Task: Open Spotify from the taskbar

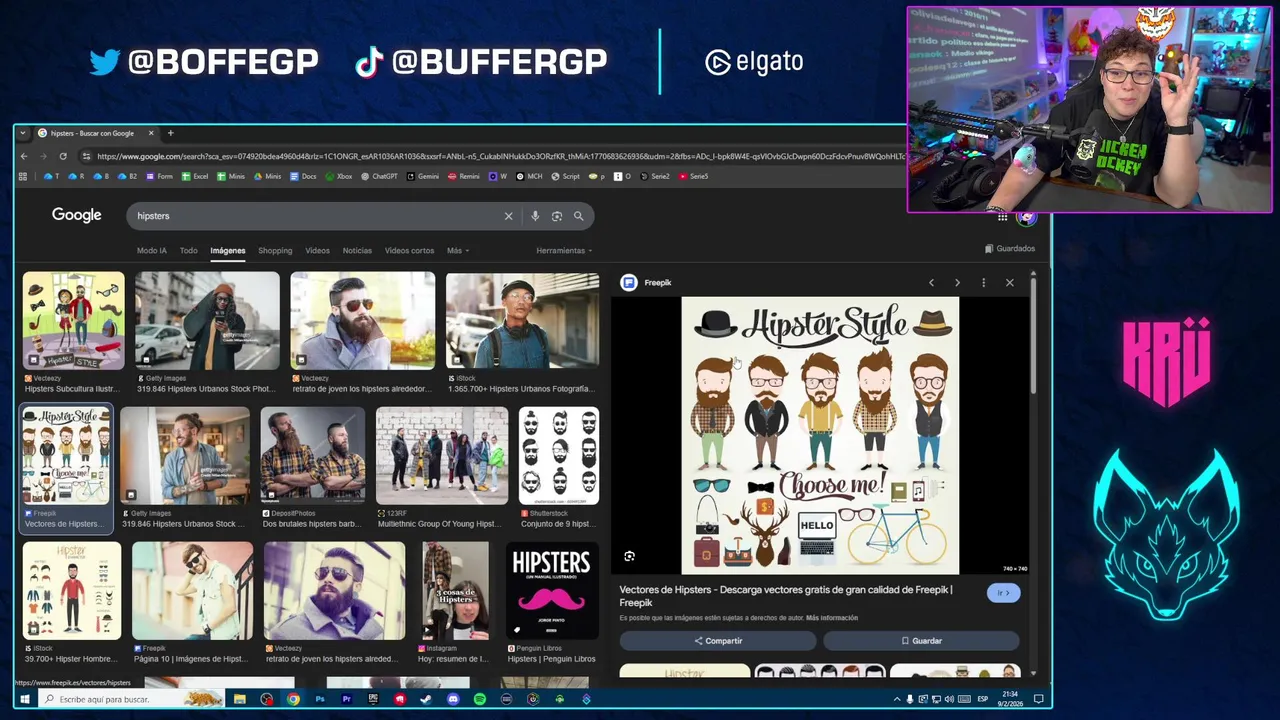Action: coord(480,699)
